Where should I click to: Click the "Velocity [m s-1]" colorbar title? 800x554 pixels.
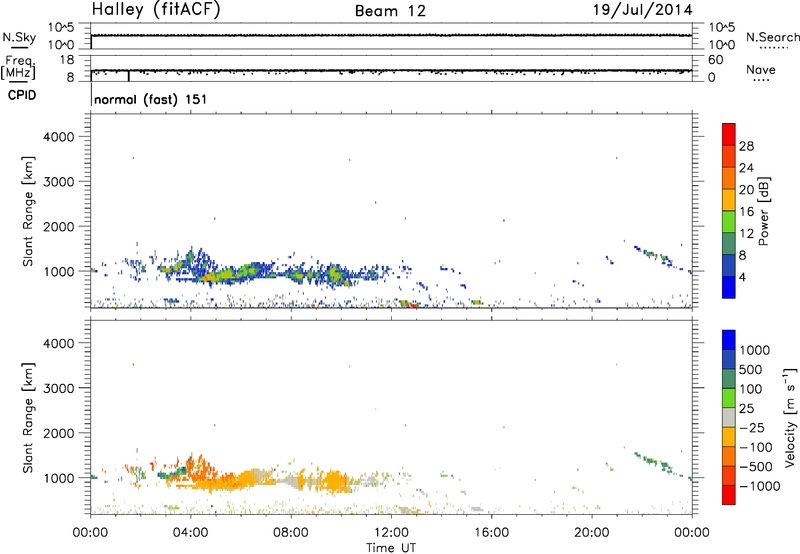tap(790, 417)
